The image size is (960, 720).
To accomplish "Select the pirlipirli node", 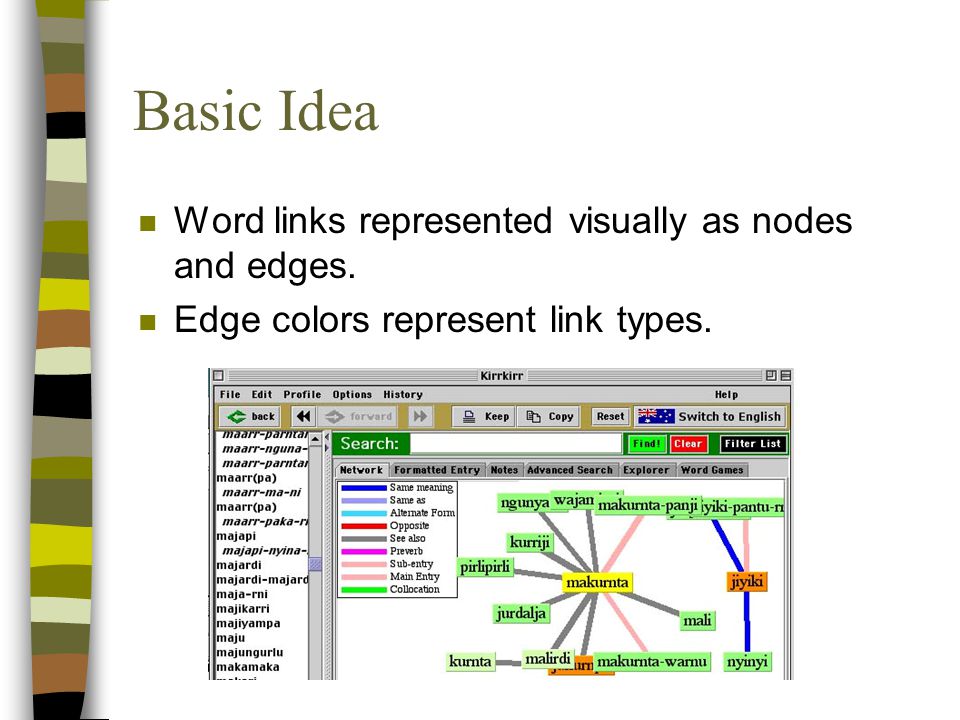I will point(485,567).
